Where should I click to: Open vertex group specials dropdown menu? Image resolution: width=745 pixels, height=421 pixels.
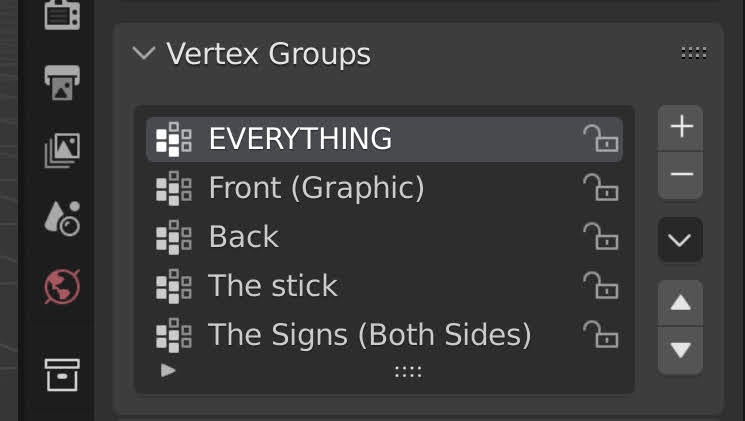681,240
